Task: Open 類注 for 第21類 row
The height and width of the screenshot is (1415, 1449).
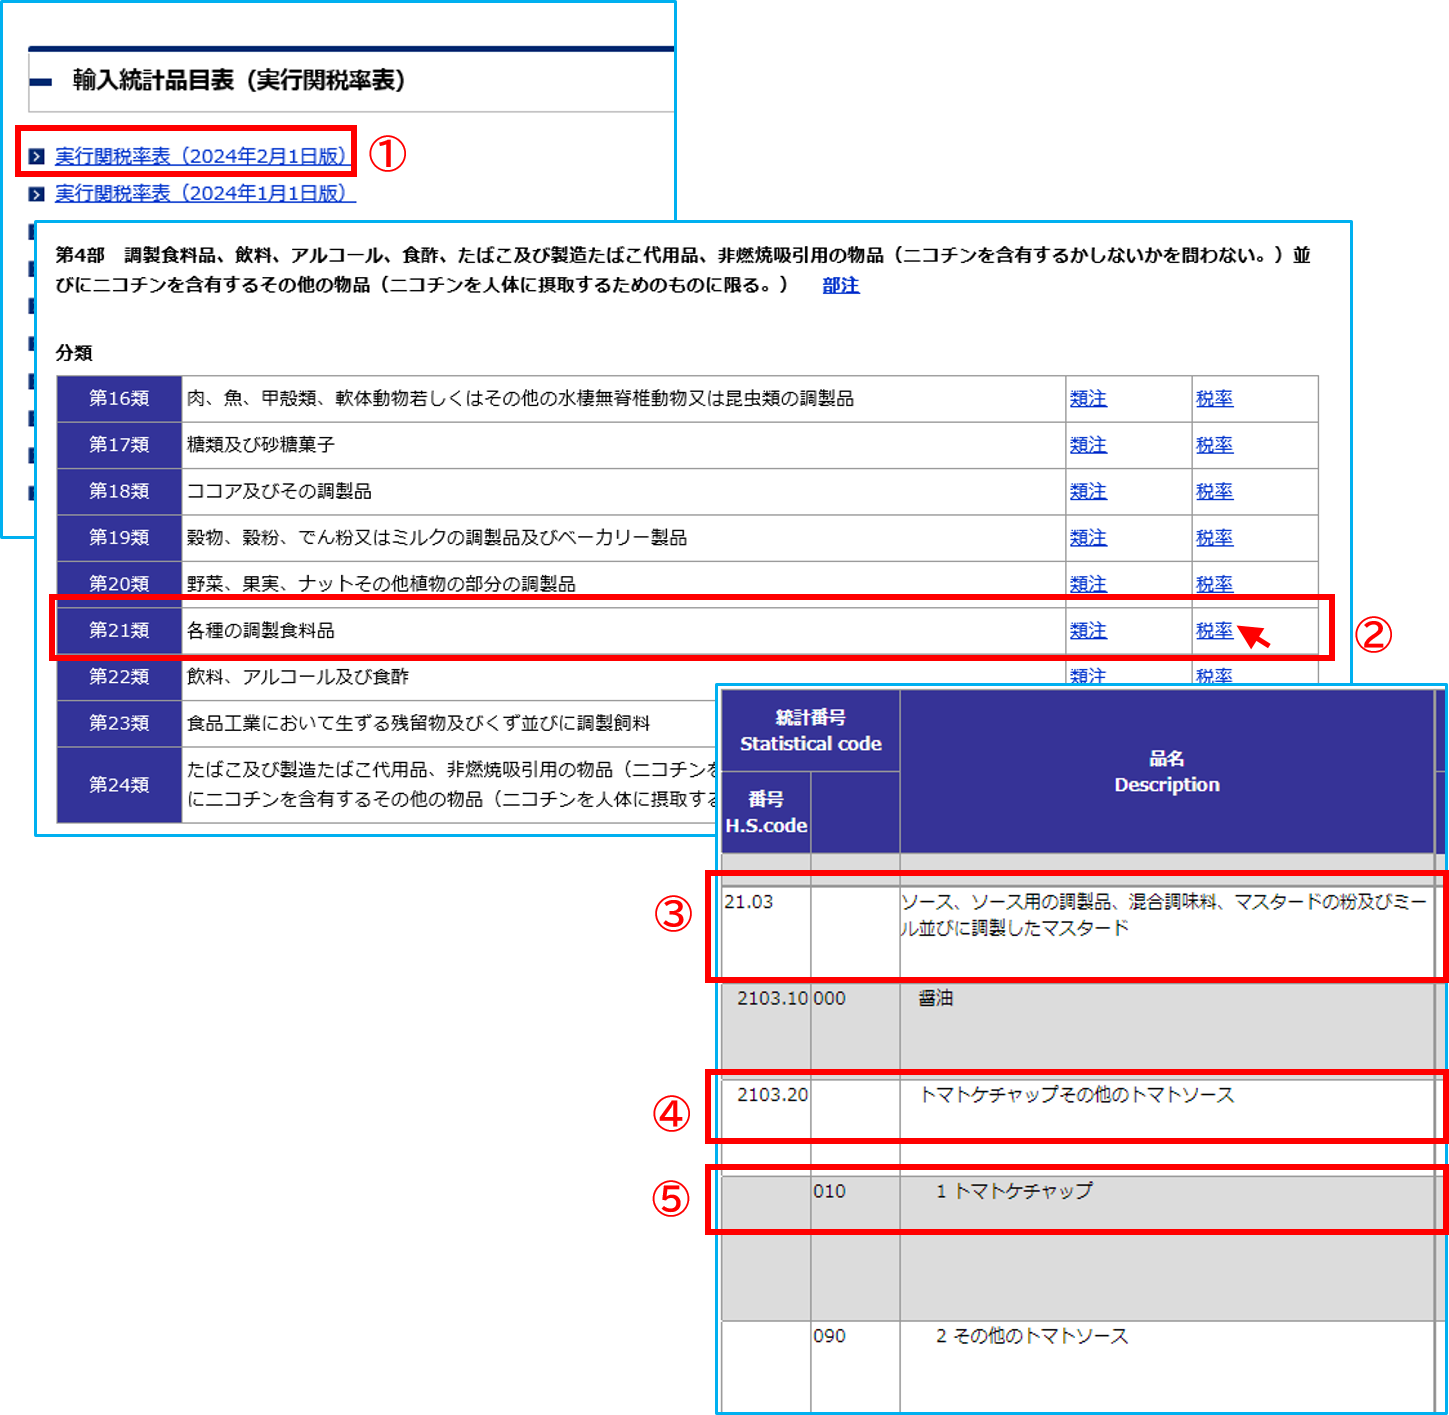Action: 1088,630
